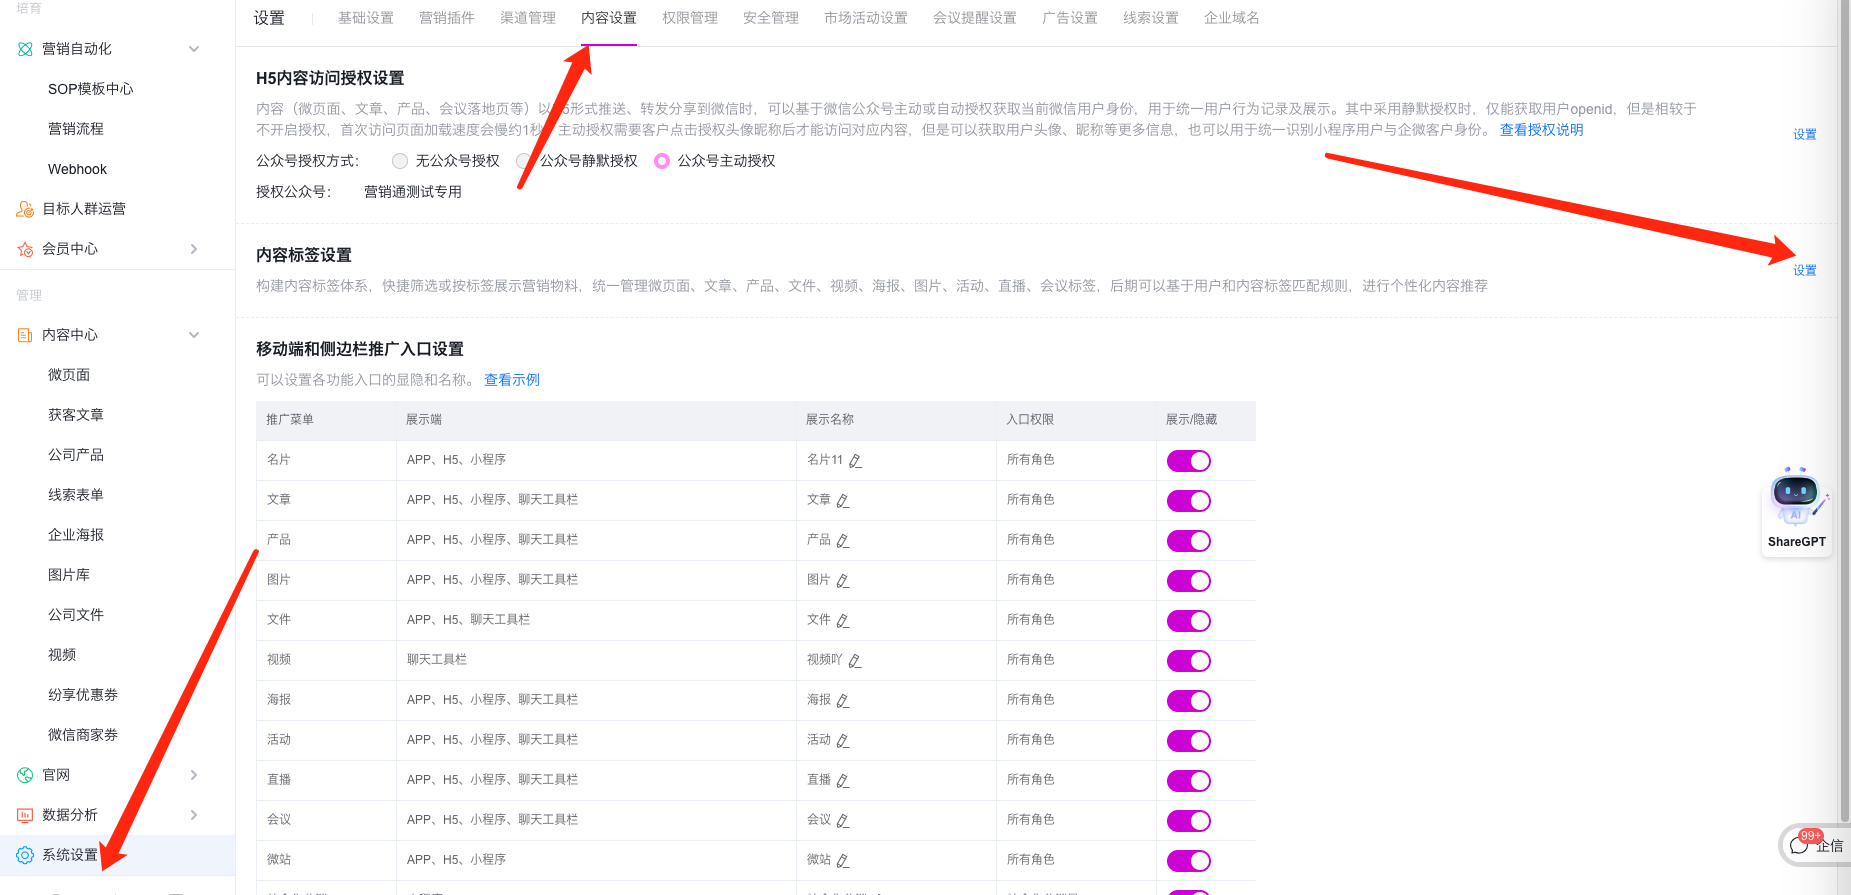Click the 营销自动化 sidebar icon
The image size is (1851, 895).
pyautogui.click(x=25, y=49)
